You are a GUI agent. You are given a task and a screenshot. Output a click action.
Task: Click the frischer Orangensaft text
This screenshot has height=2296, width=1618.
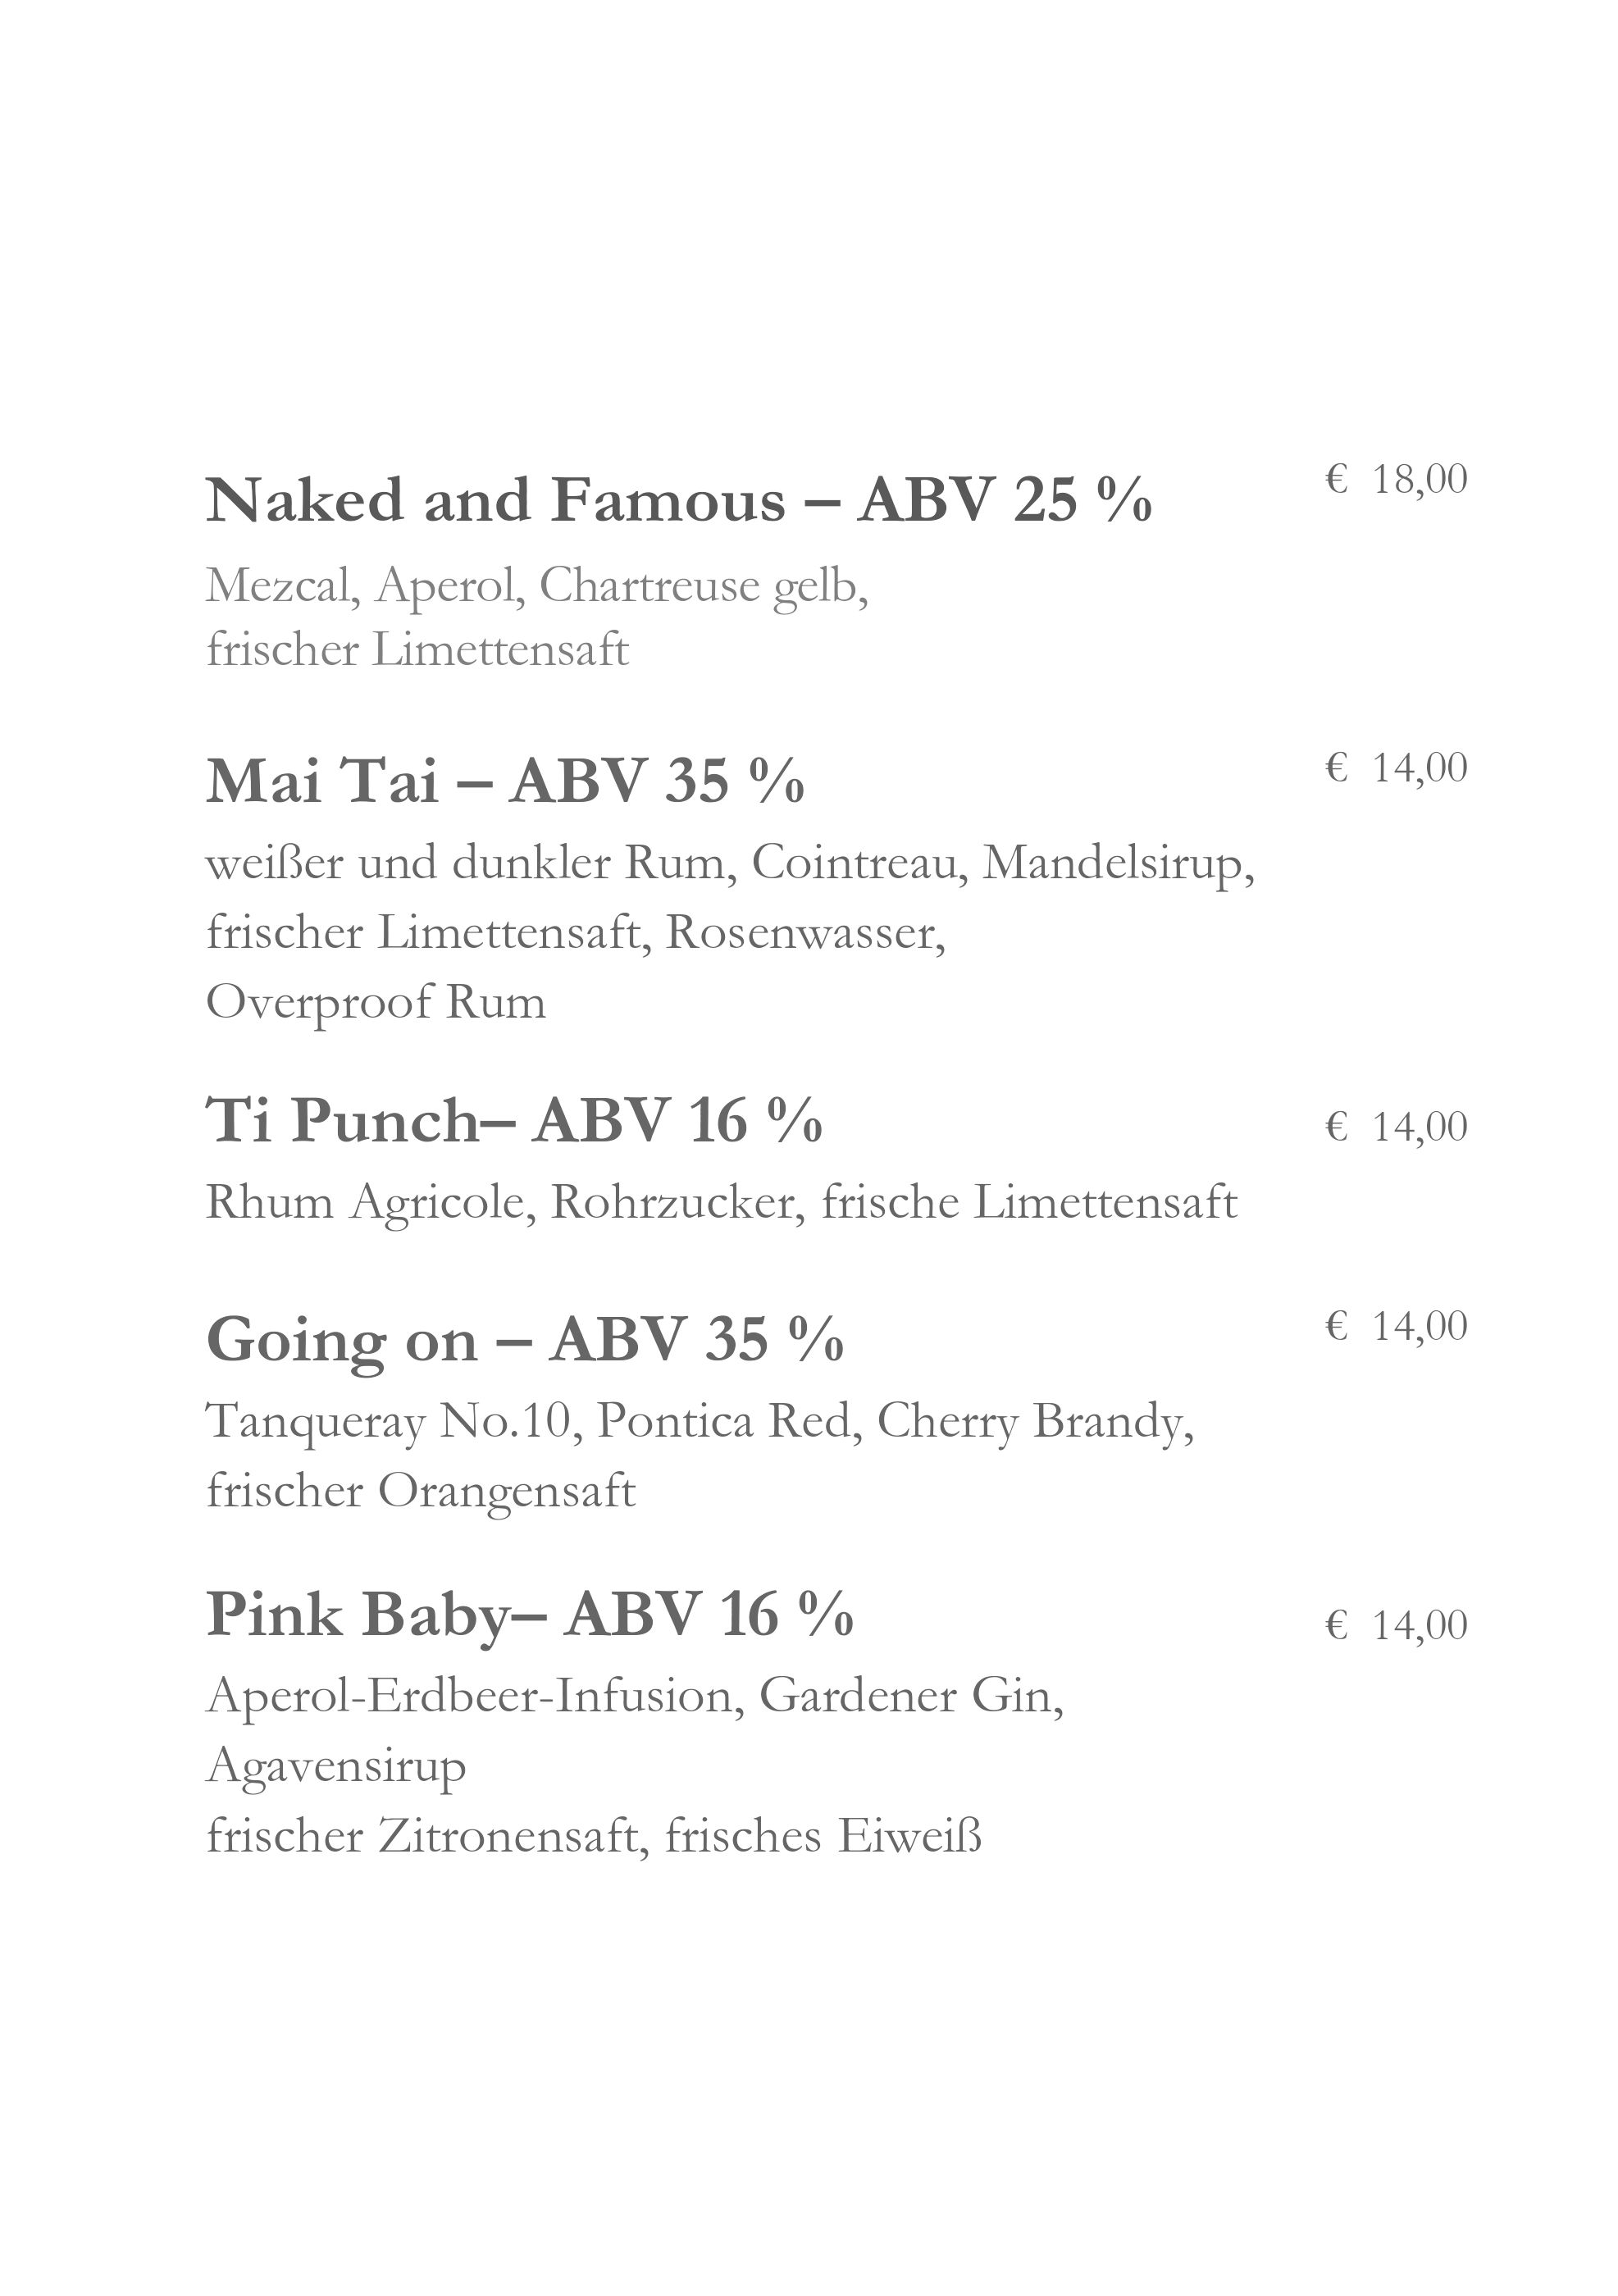[x=420, y=1492]
